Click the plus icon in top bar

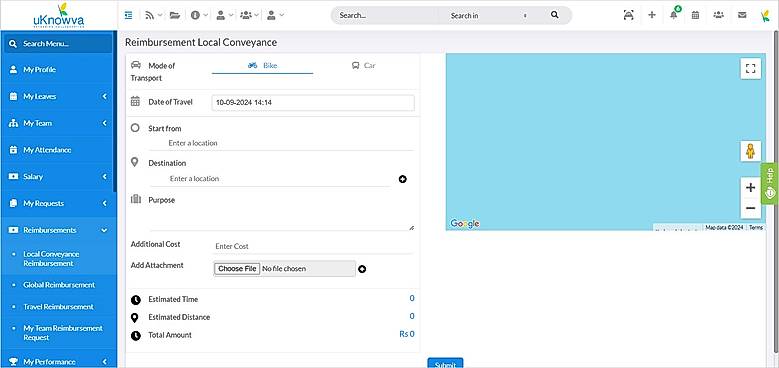(652, 15)
